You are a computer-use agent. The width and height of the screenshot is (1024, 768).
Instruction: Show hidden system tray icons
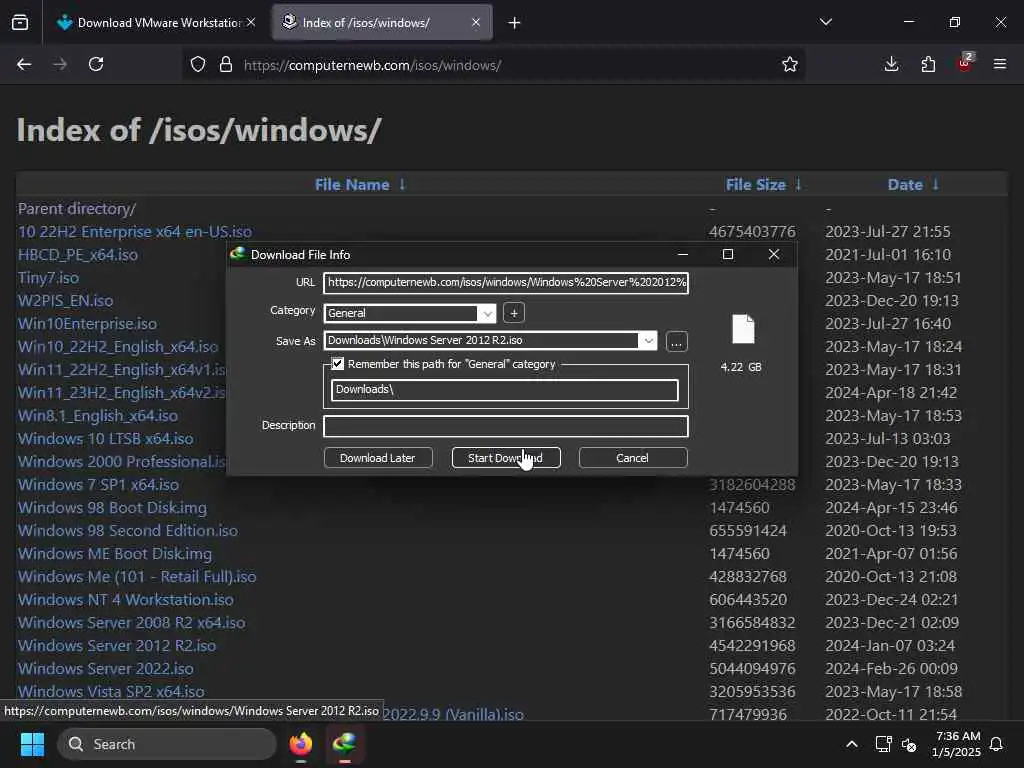tap(852, 744)
